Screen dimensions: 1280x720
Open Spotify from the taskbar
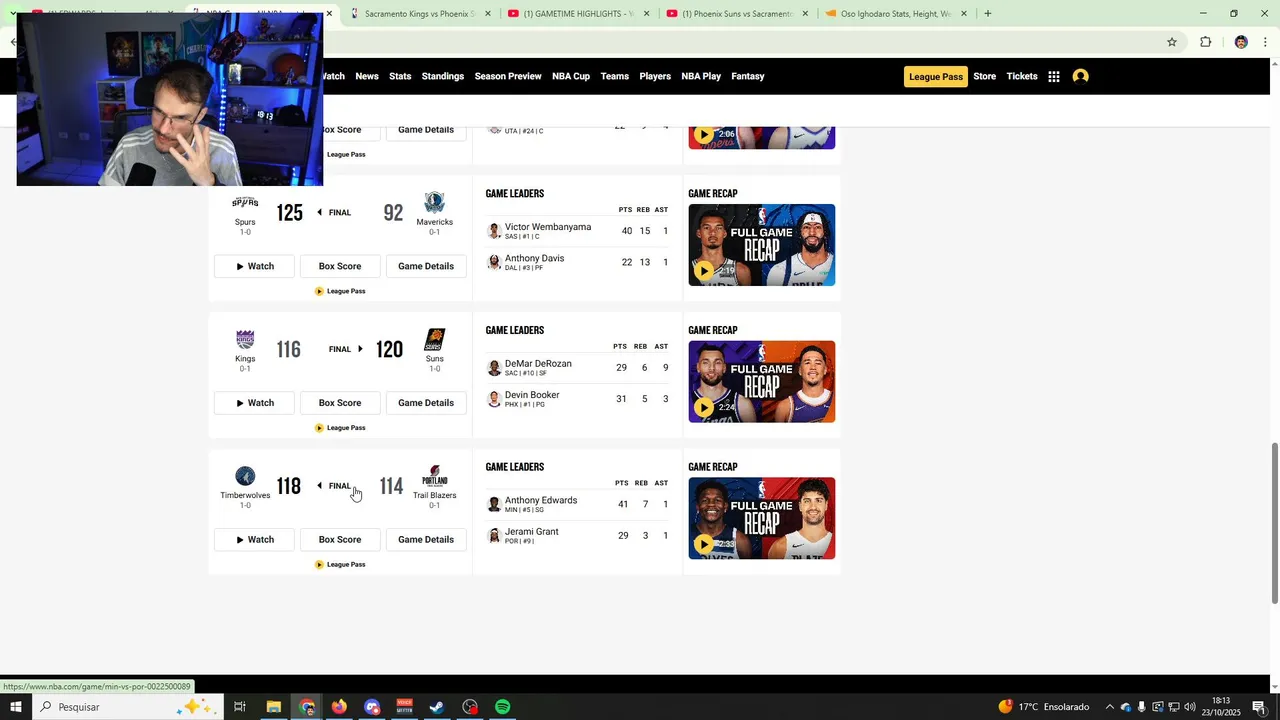tap(503, 707)
